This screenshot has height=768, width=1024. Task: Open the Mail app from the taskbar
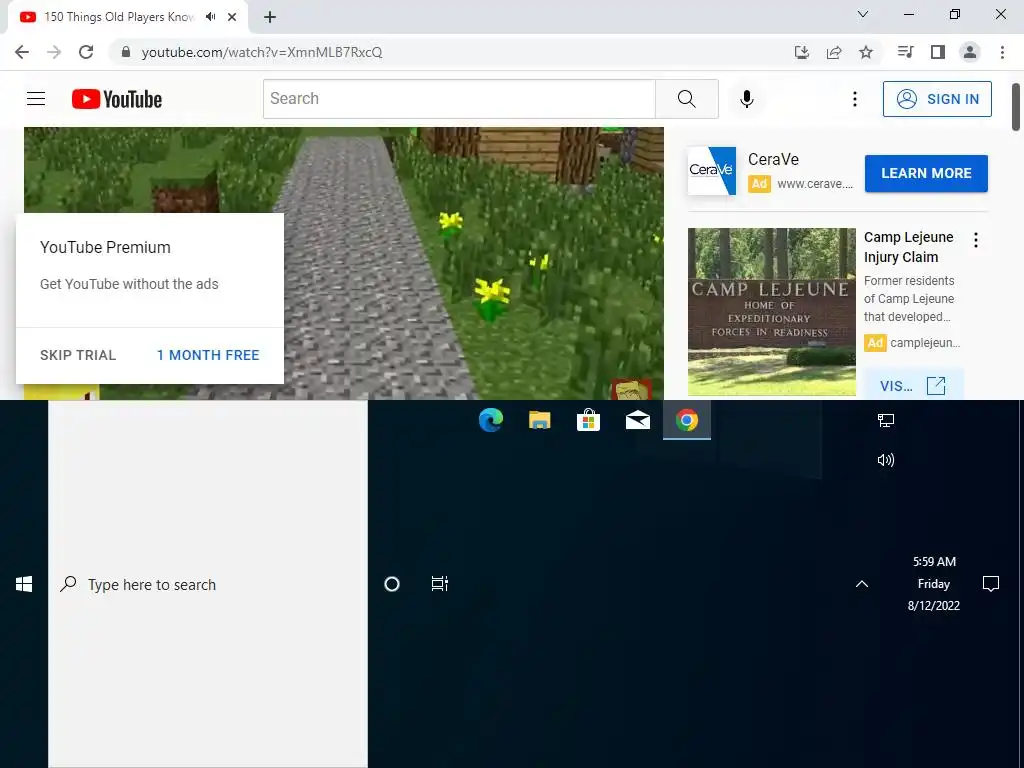click(637, 420)
